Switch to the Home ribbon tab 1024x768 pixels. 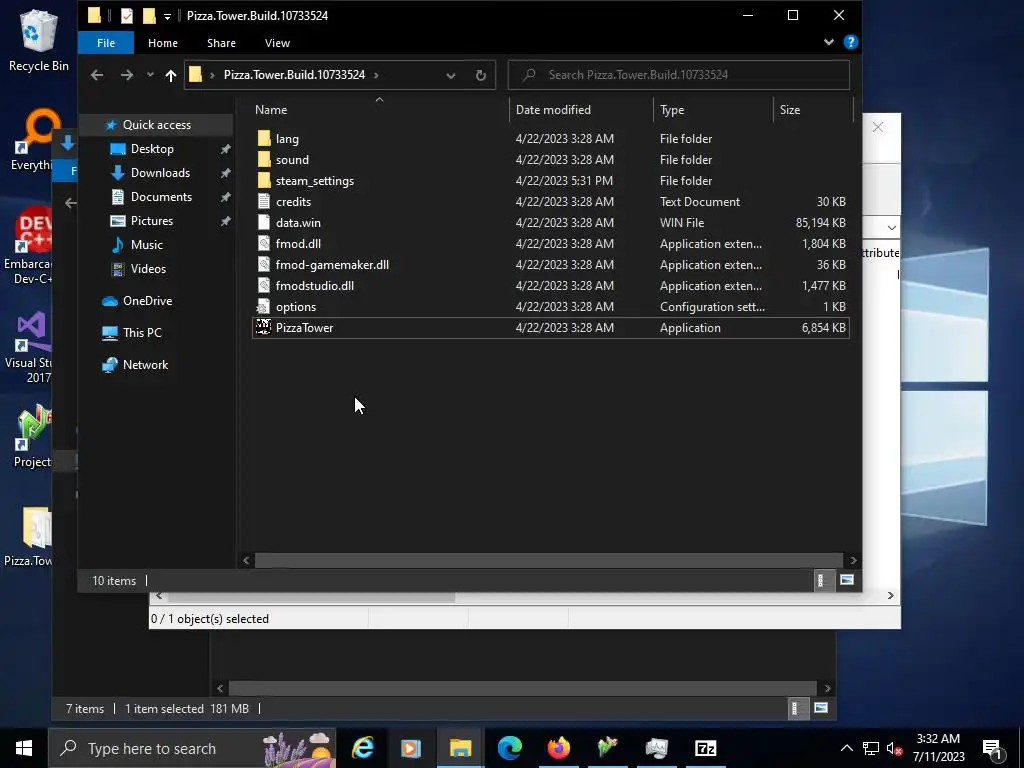click(163, 43)
